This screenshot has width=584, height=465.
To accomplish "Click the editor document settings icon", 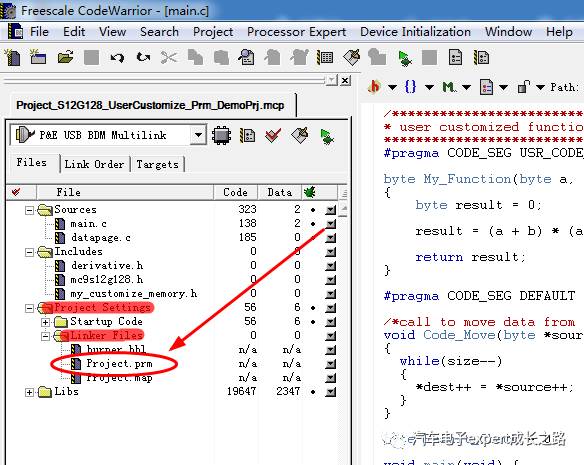I will coord(486,87).
